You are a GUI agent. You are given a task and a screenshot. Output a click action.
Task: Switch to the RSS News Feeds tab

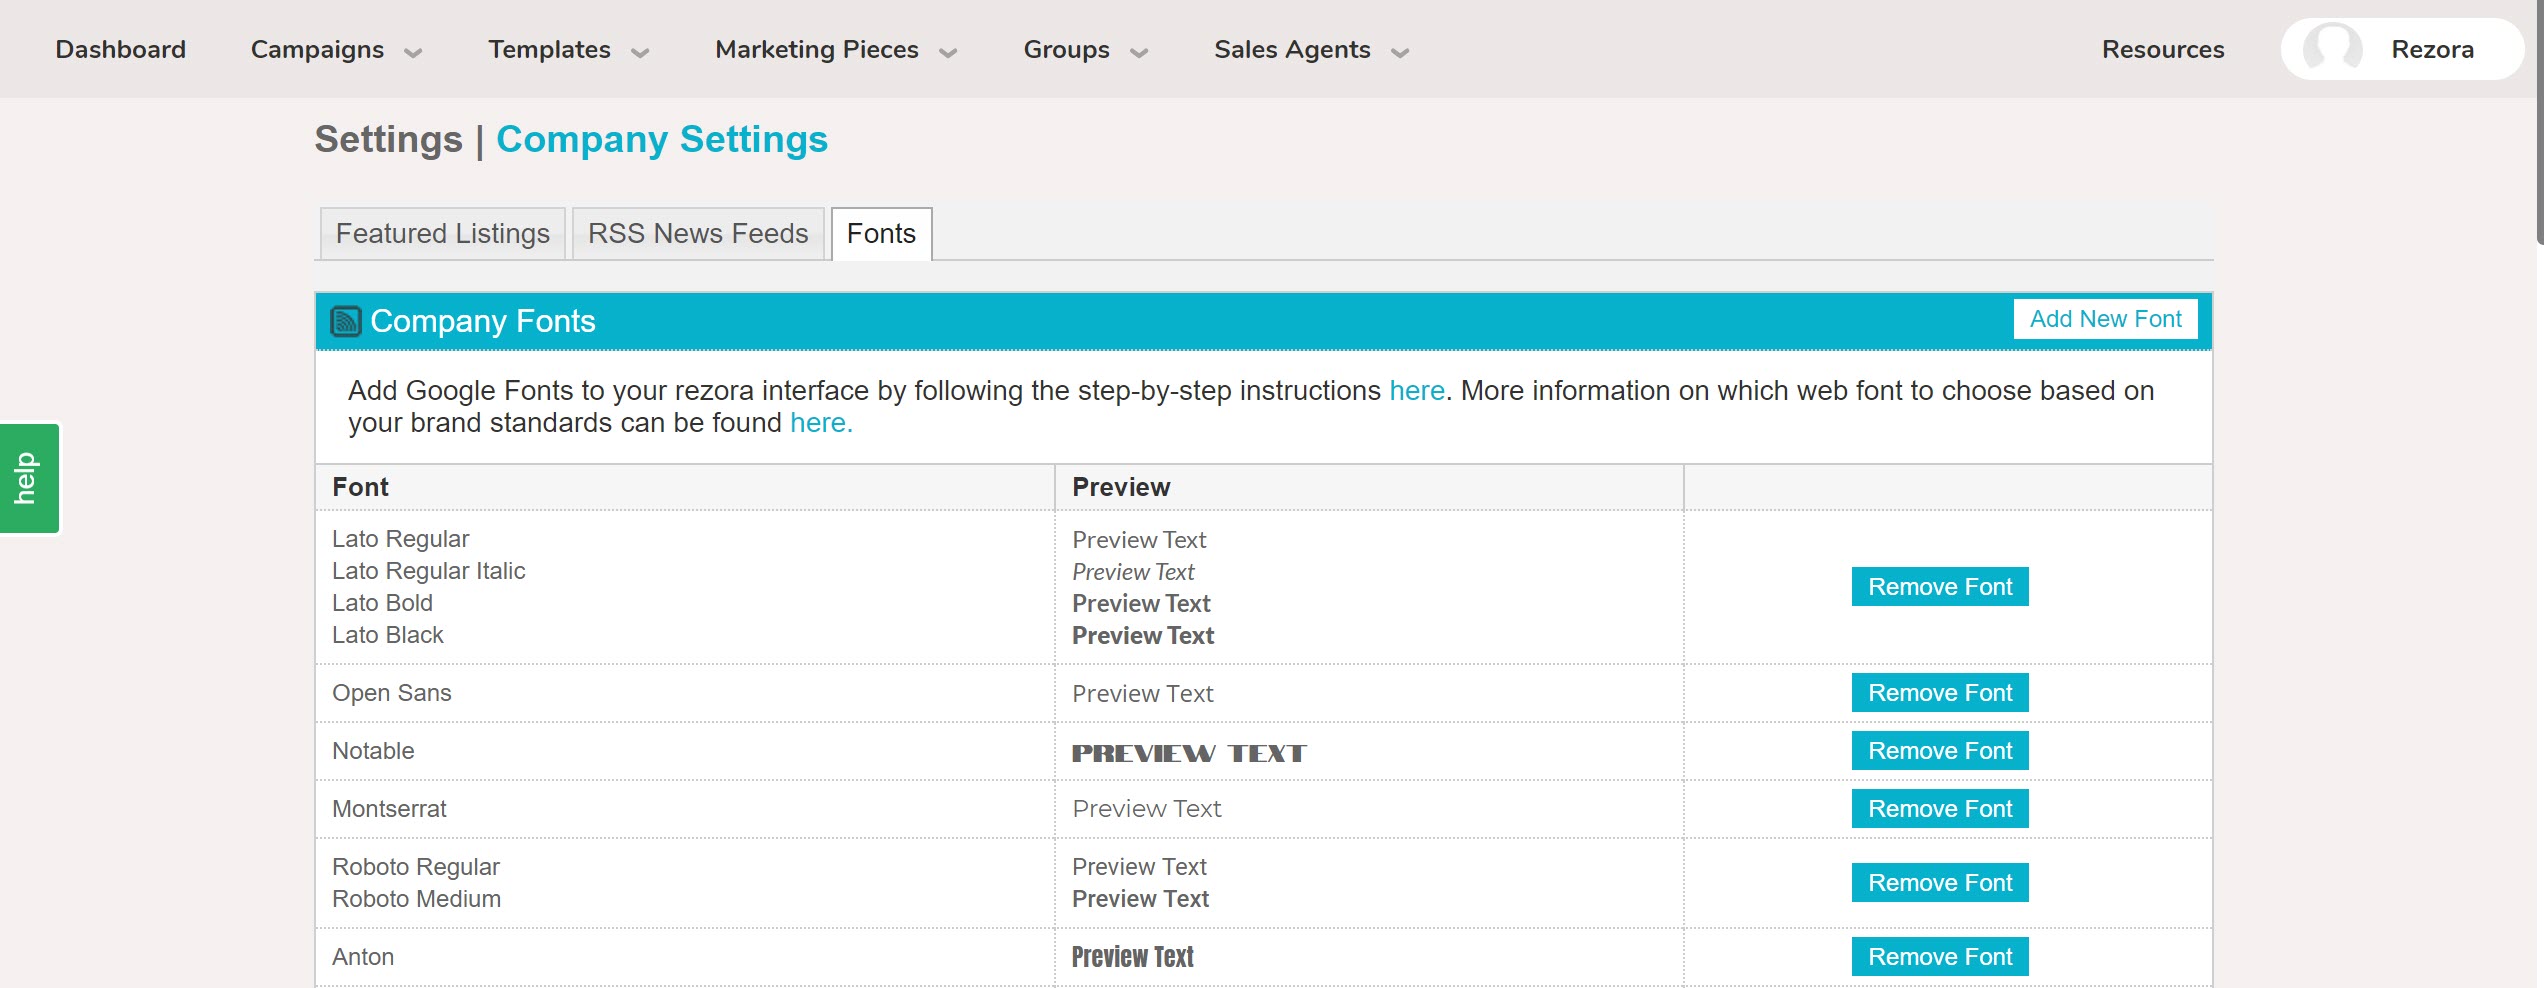coord(697,234)
